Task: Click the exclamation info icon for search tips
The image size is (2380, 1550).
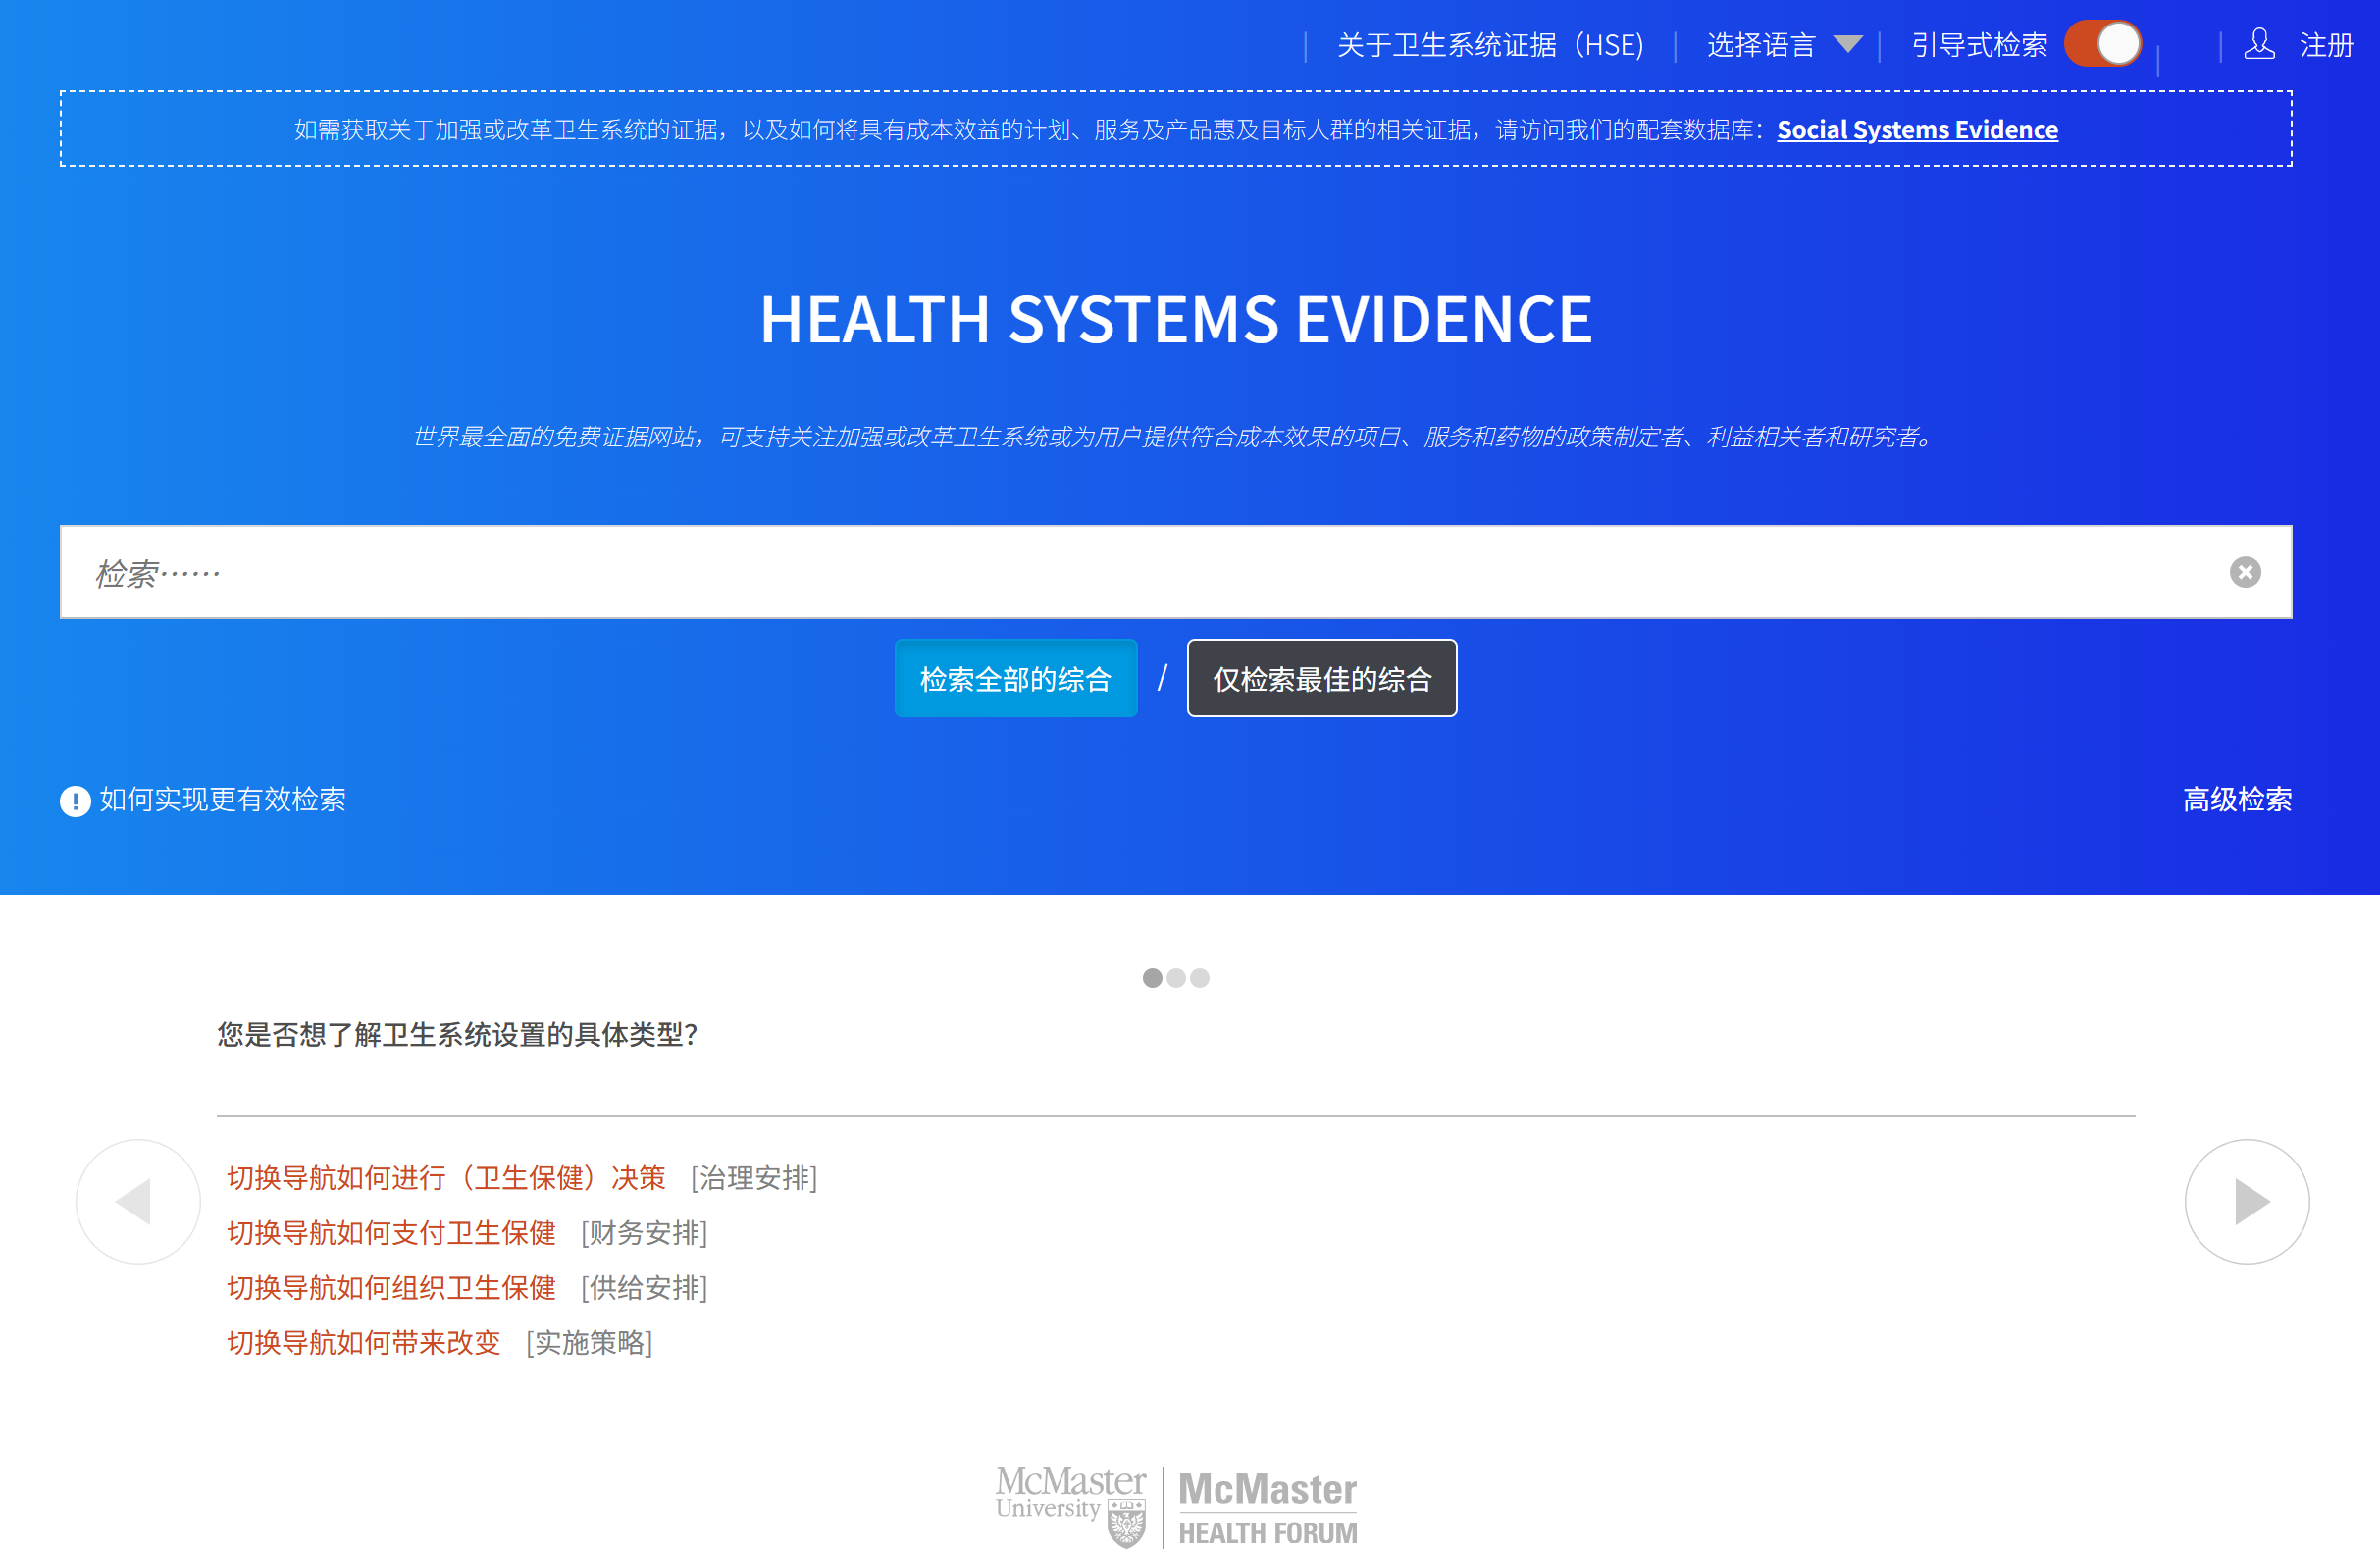Action: tap(75, 801)
